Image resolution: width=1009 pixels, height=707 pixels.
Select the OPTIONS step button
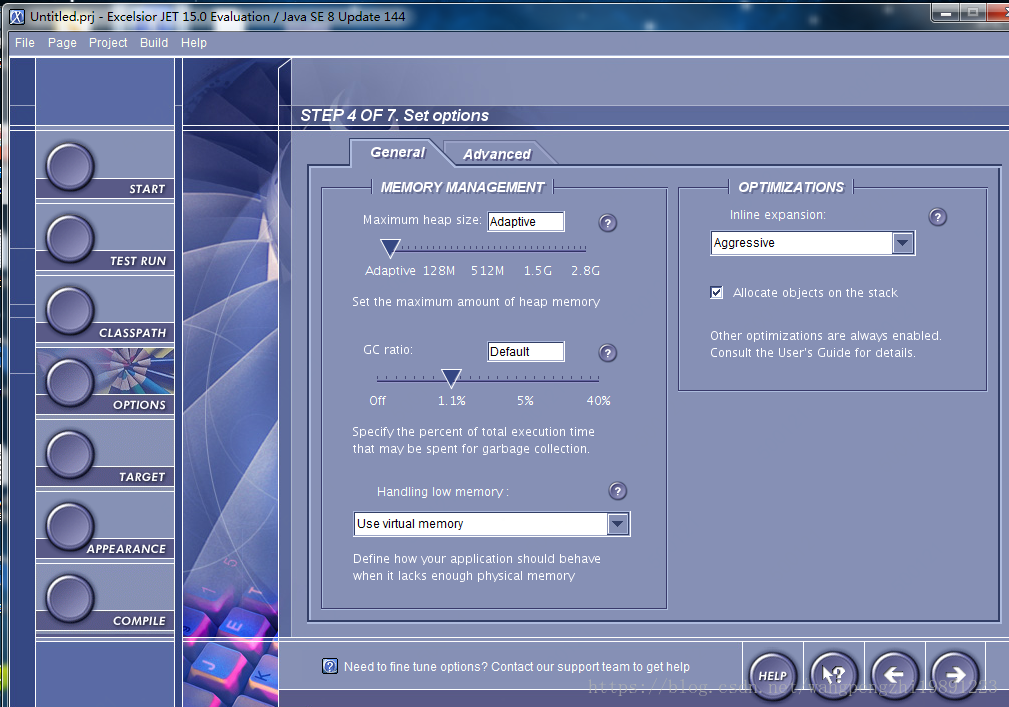coord(69,382)
